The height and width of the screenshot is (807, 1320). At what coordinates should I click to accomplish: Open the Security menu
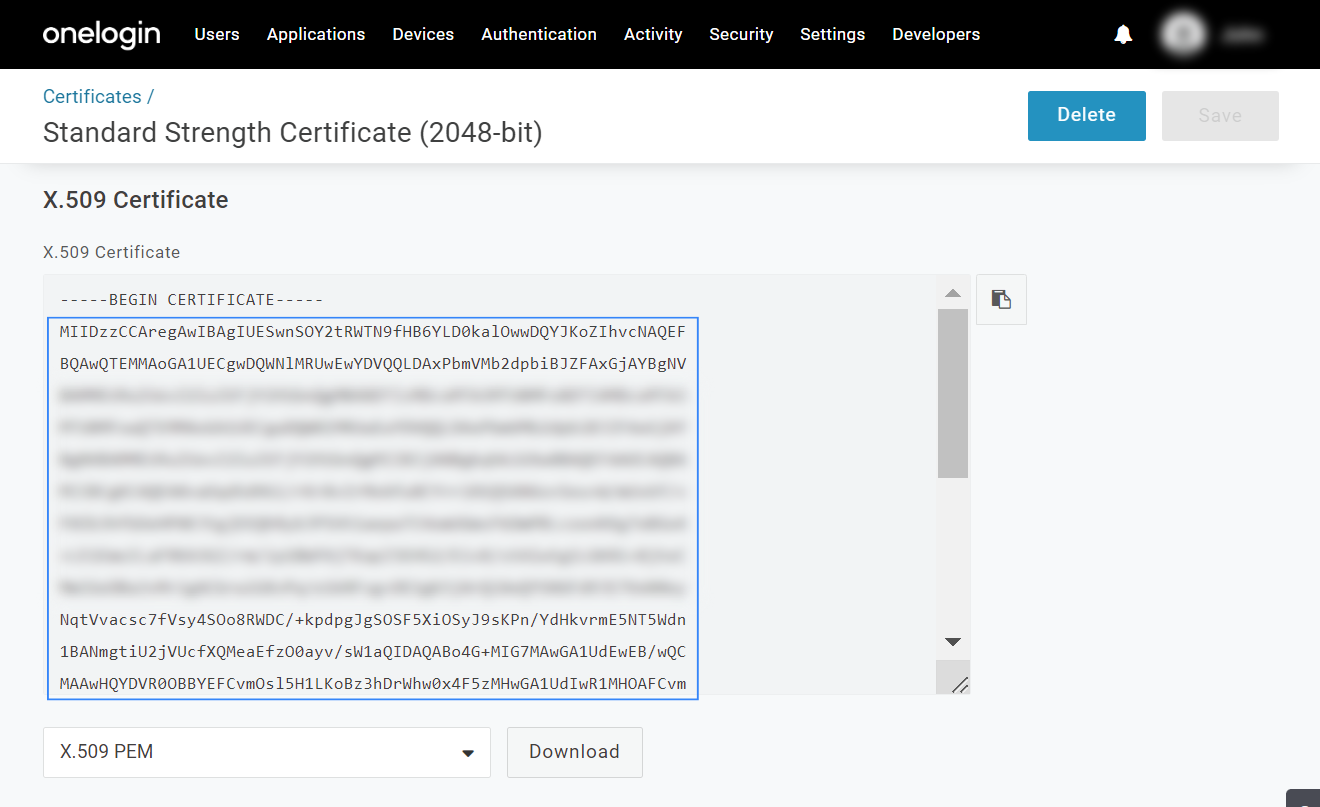point(741,35)
